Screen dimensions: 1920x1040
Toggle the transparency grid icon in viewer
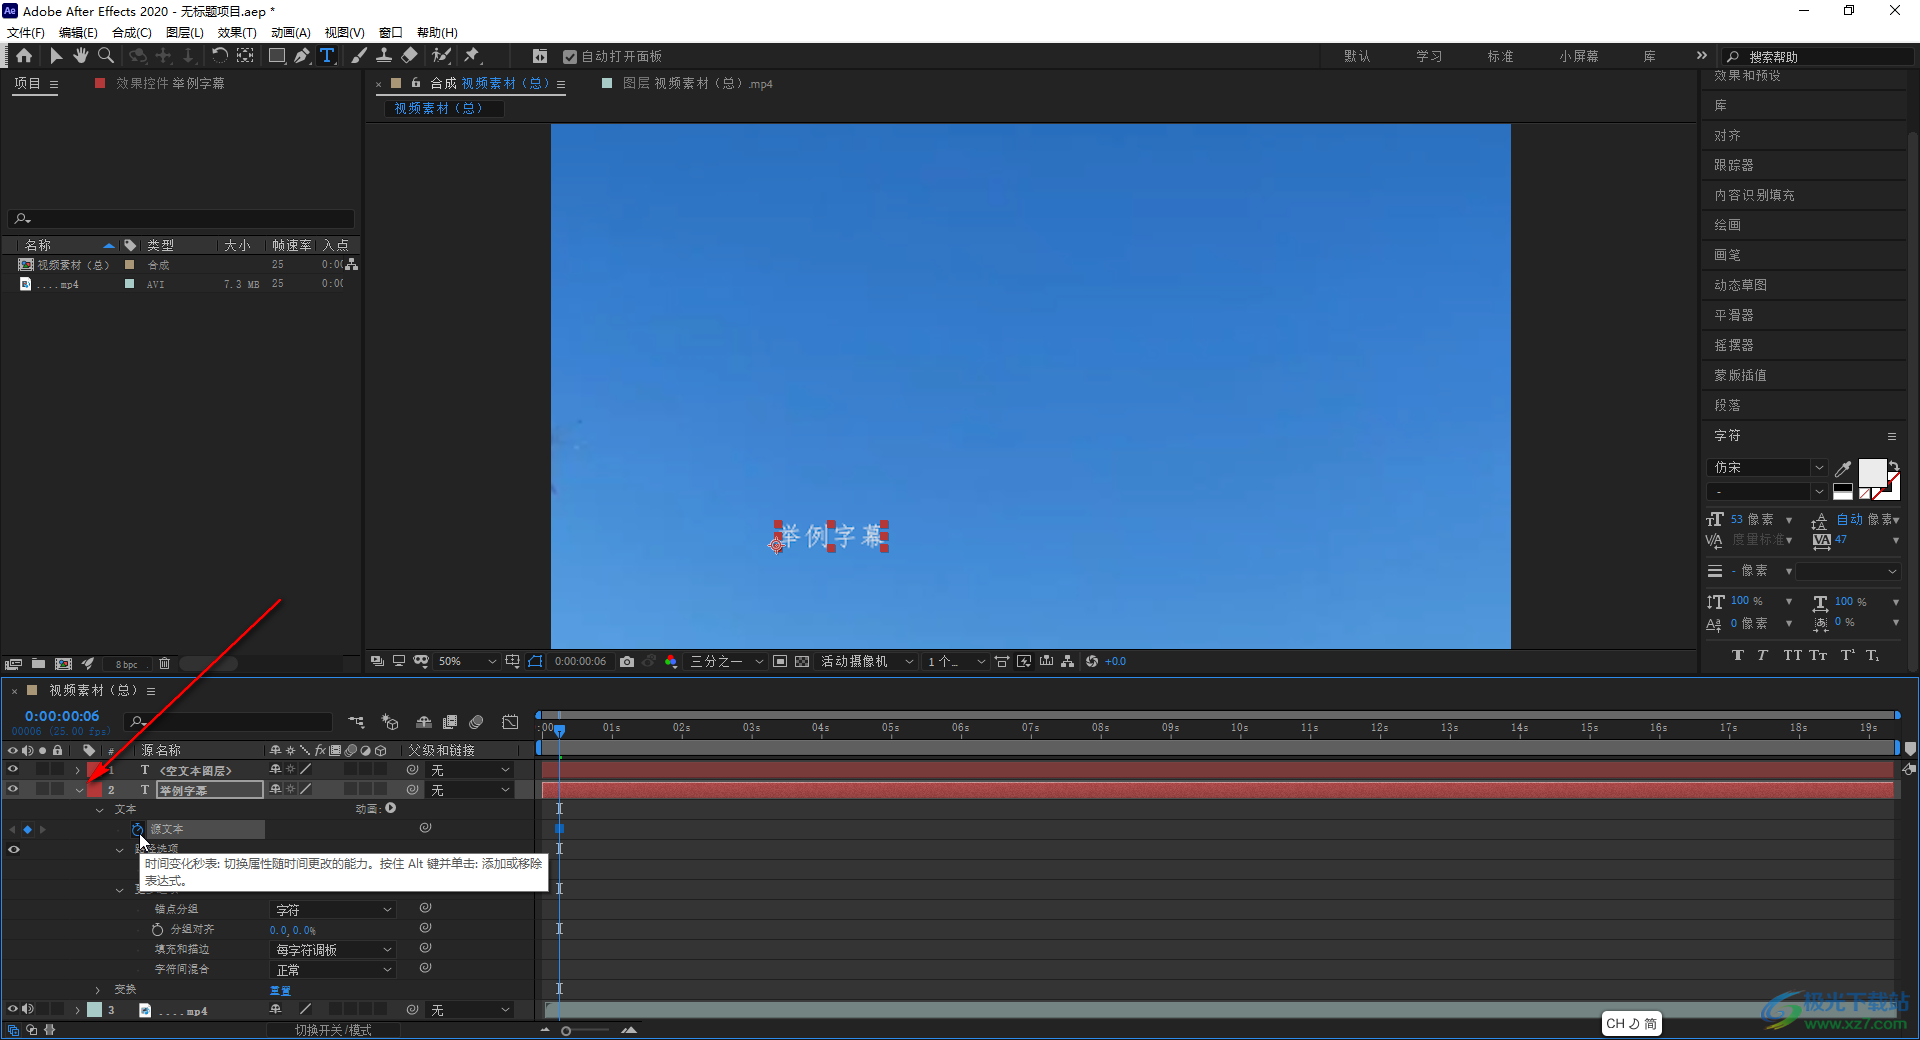(802, 661)
